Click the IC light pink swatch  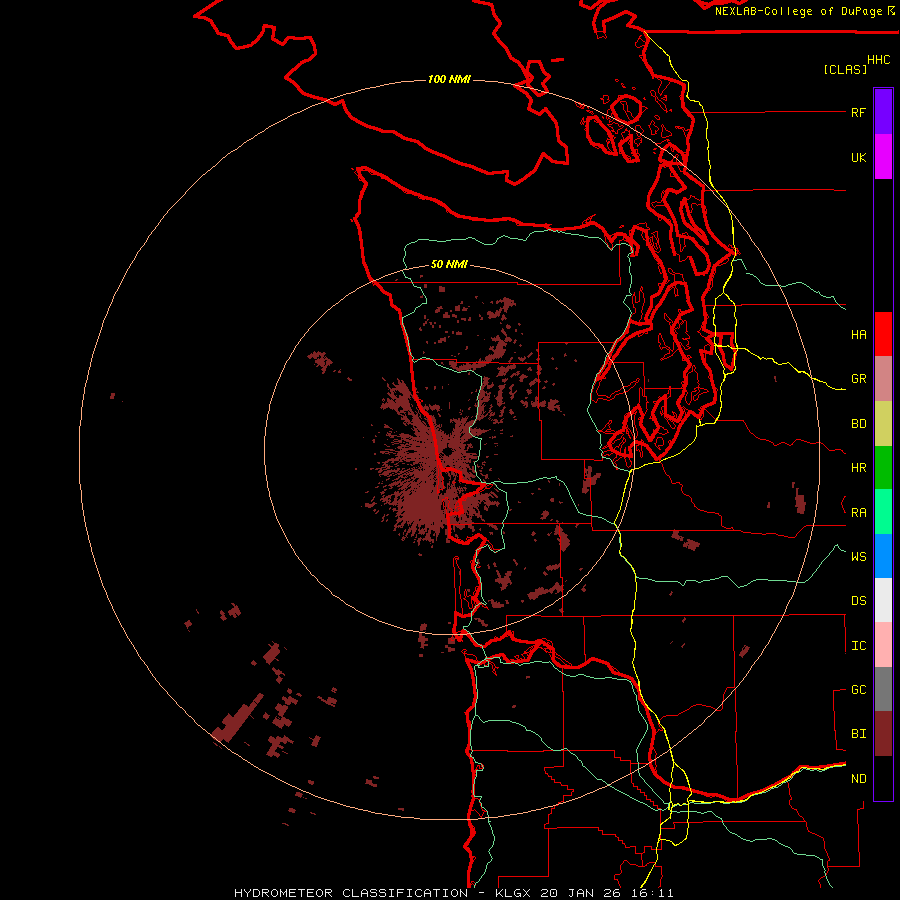point(883,645)
